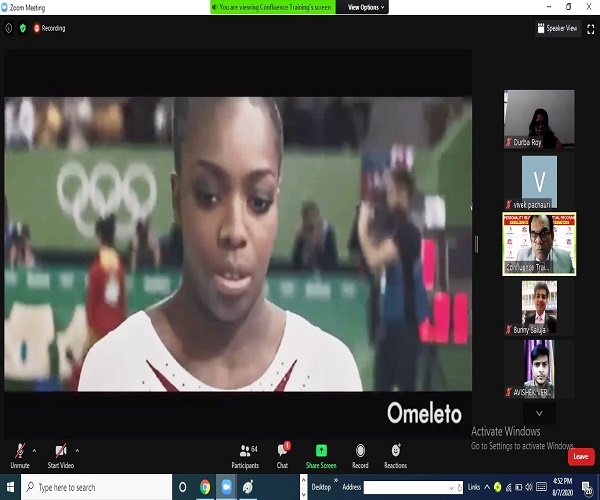Click the Desktop toolbar on taskbar
Image resolution: width=600 pixels, height=500 pixels.
[321, 487]
